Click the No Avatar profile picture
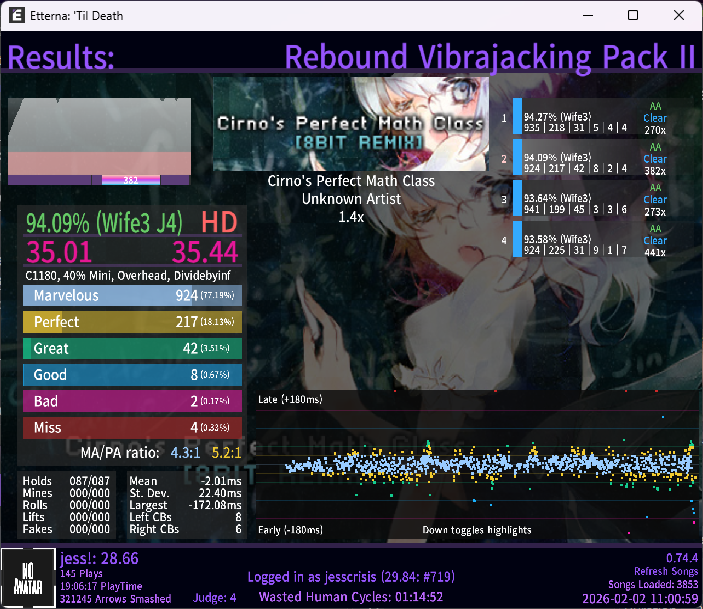Viewport: 703px width, 609px height. pyautogui.click(x=21, y=577)
